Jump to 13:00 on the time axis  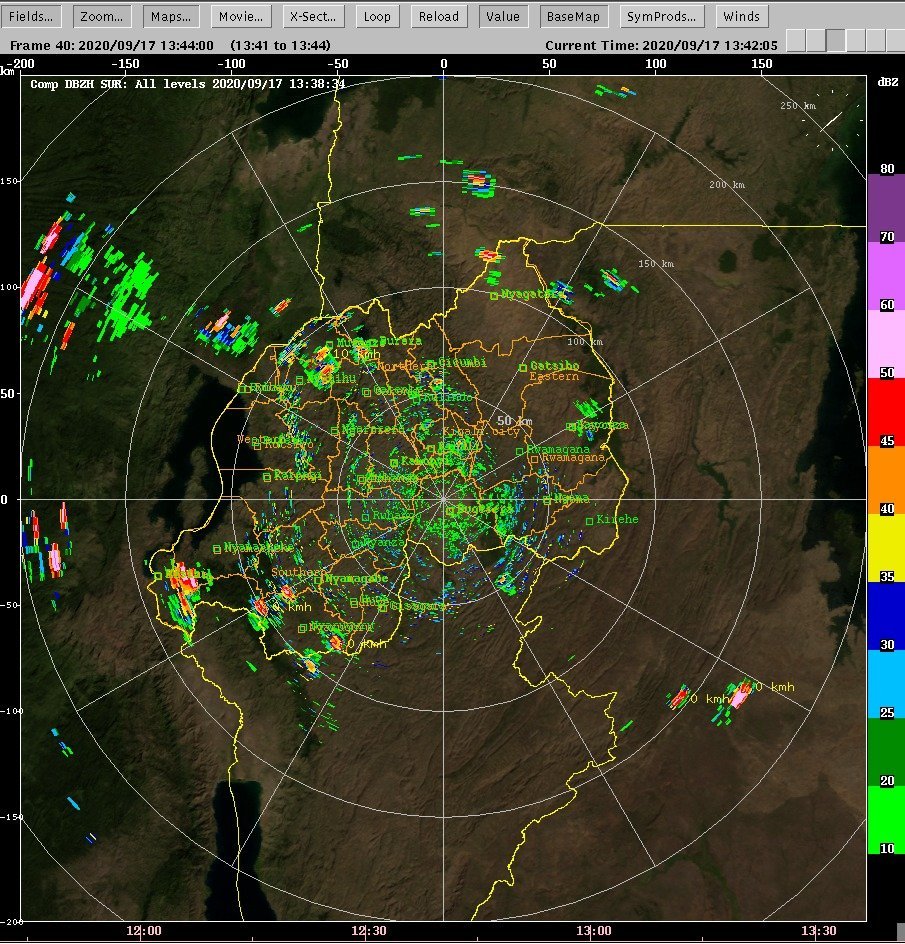594,931
